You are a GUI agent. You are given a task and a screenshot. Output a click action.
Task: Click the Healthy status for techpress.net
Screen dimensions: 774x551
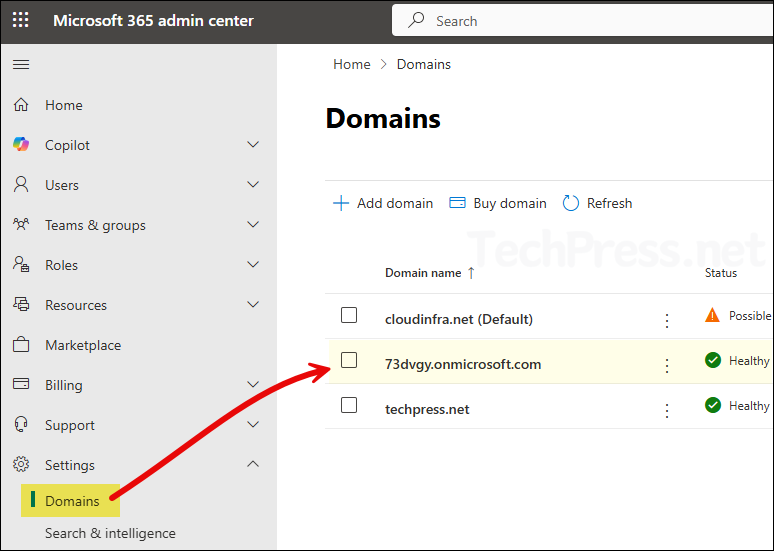749,406
